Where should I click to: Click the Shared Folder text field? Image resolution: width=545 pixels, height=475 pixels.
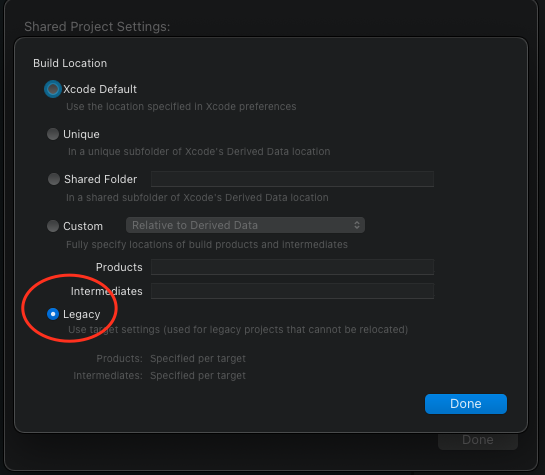(292, 179)
